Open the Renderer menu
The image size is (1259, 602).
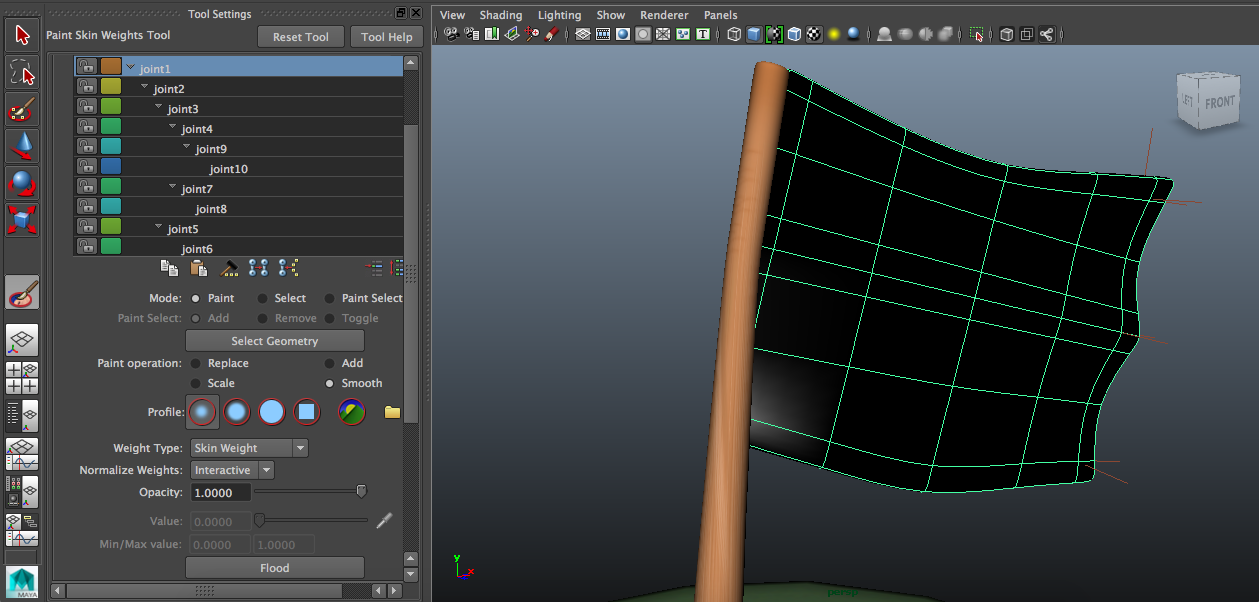(x=664, y=14)
